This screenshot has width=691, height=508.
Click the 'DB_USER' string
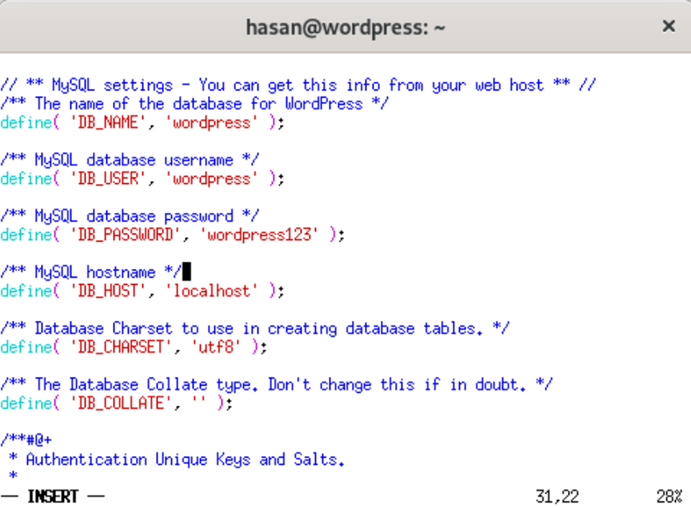[x=108, y=178]
